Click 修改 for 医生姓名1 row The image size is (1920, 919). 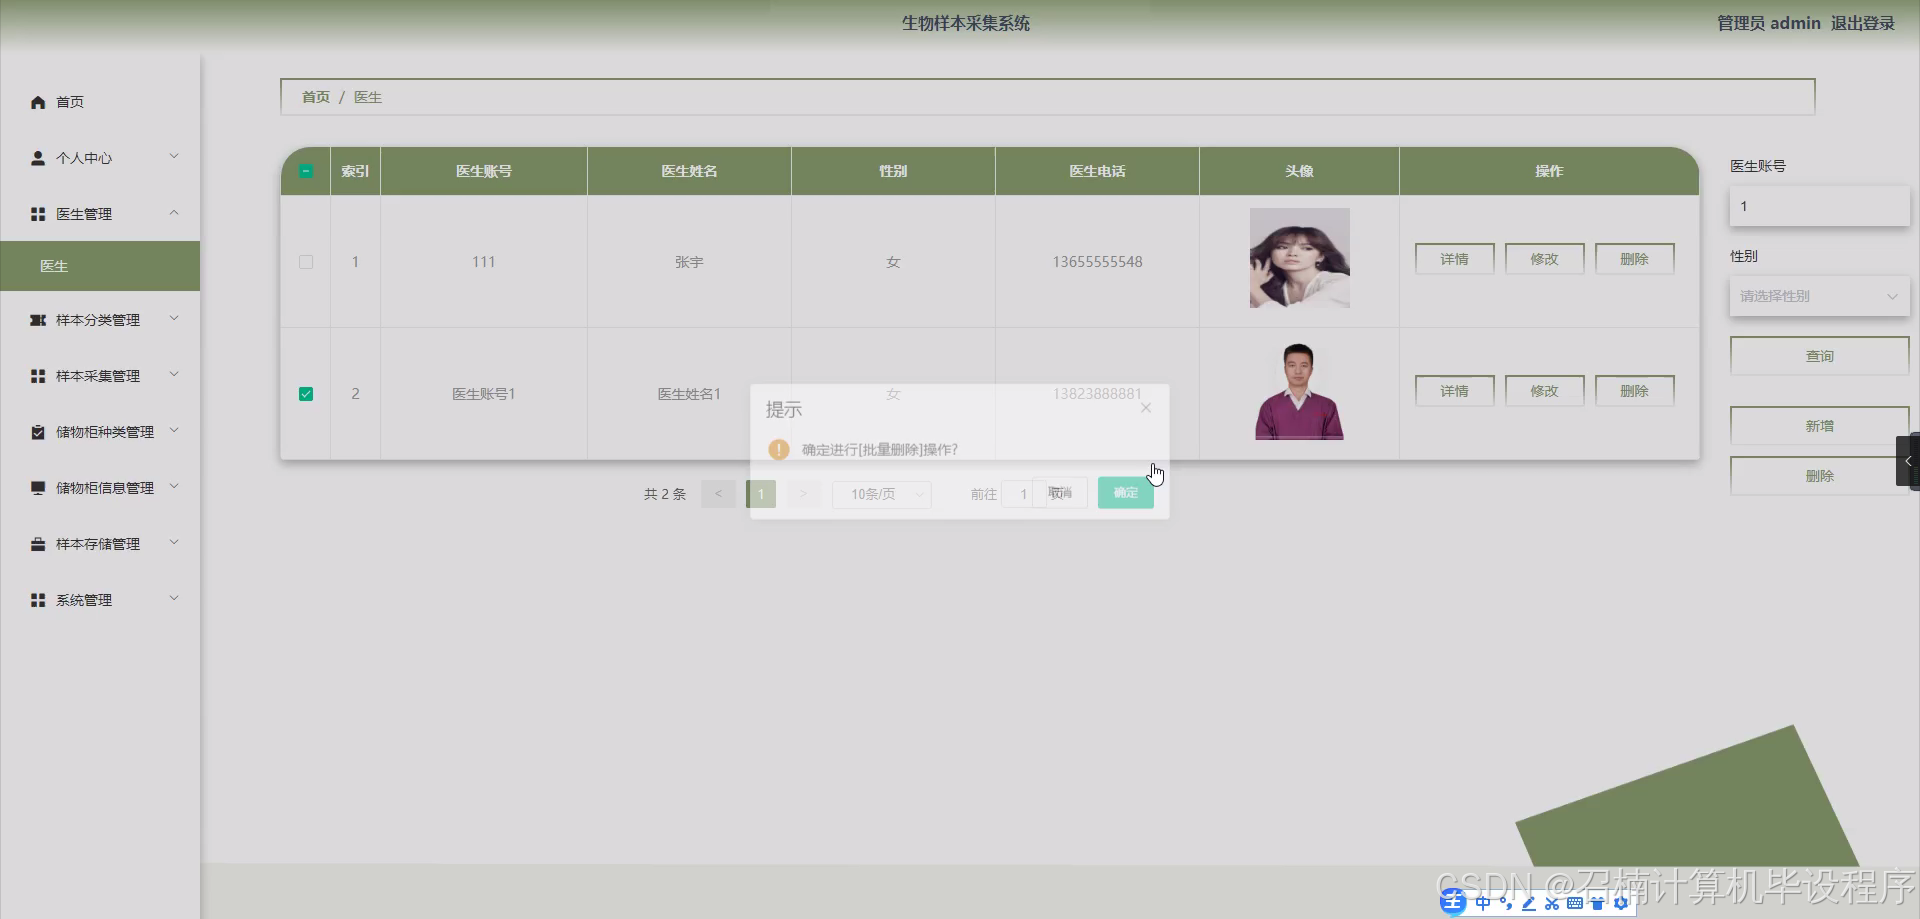coord(1545,391)
